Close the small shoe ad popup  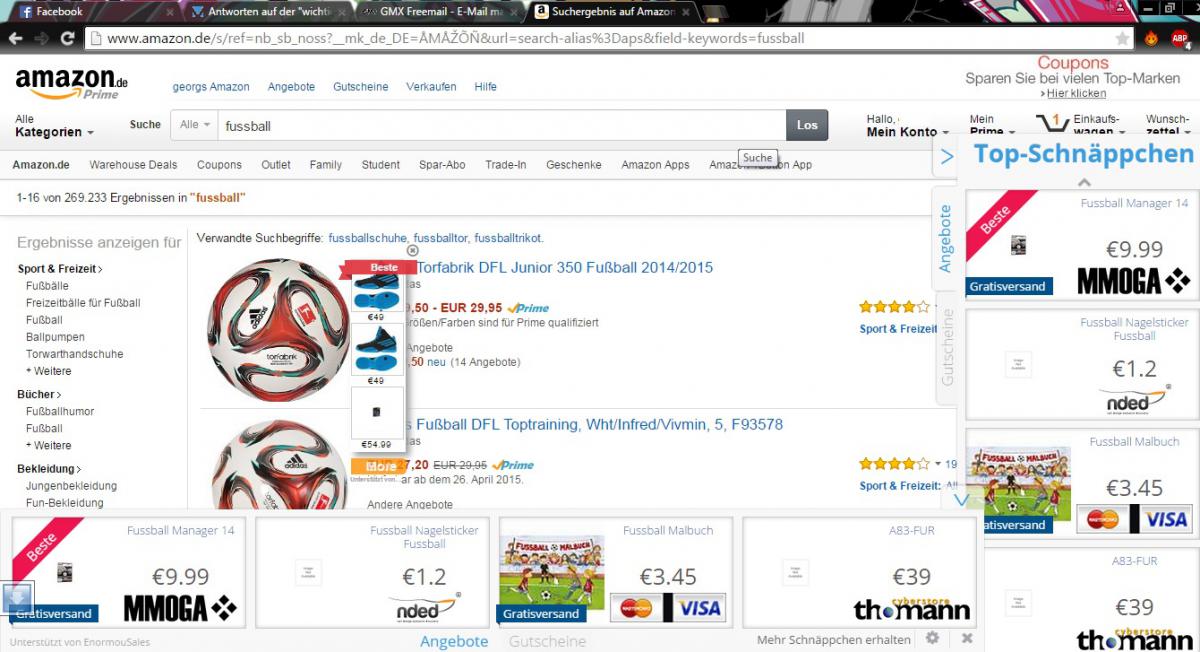tap(412, 251)
